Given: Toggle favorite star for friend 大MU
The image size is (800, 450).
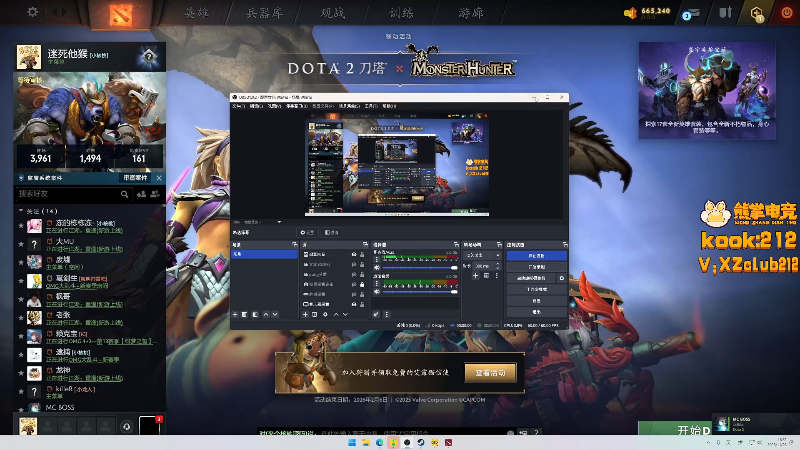Looking at the screenshot, I should point(21,244).
